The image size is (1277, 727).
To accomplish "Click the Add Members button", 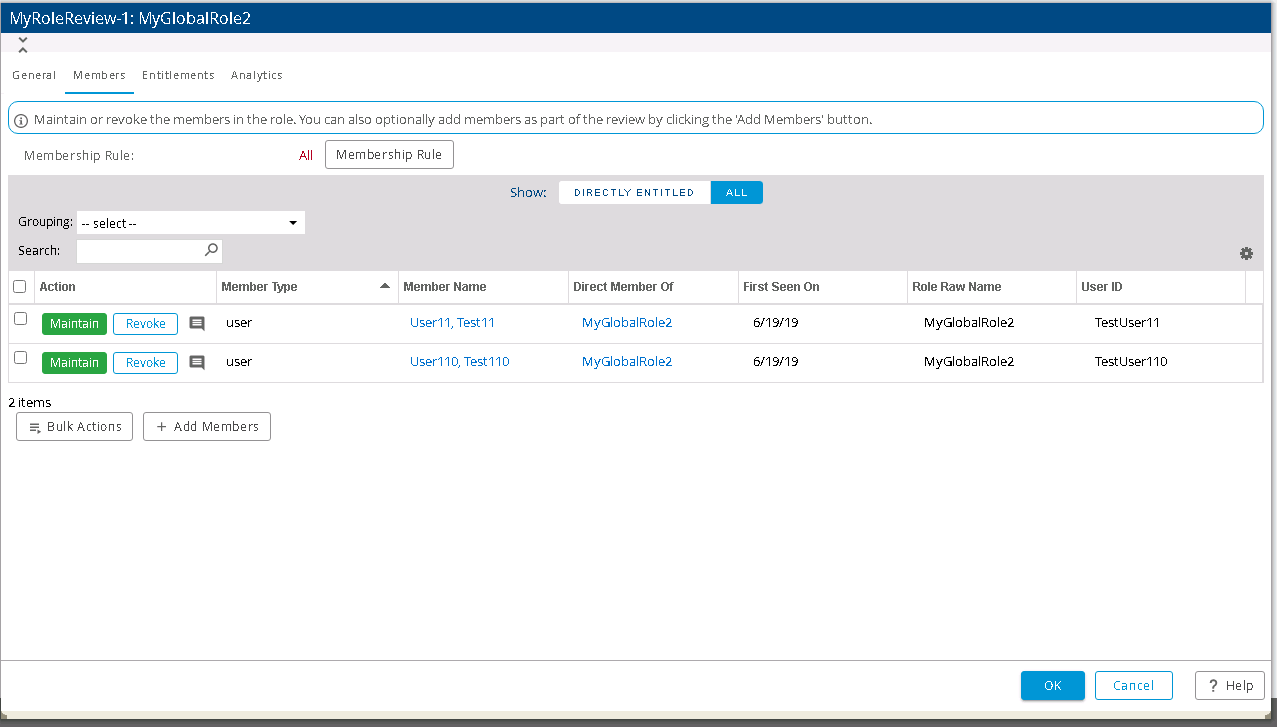I will pyautogui.click(x=207, y=427).
